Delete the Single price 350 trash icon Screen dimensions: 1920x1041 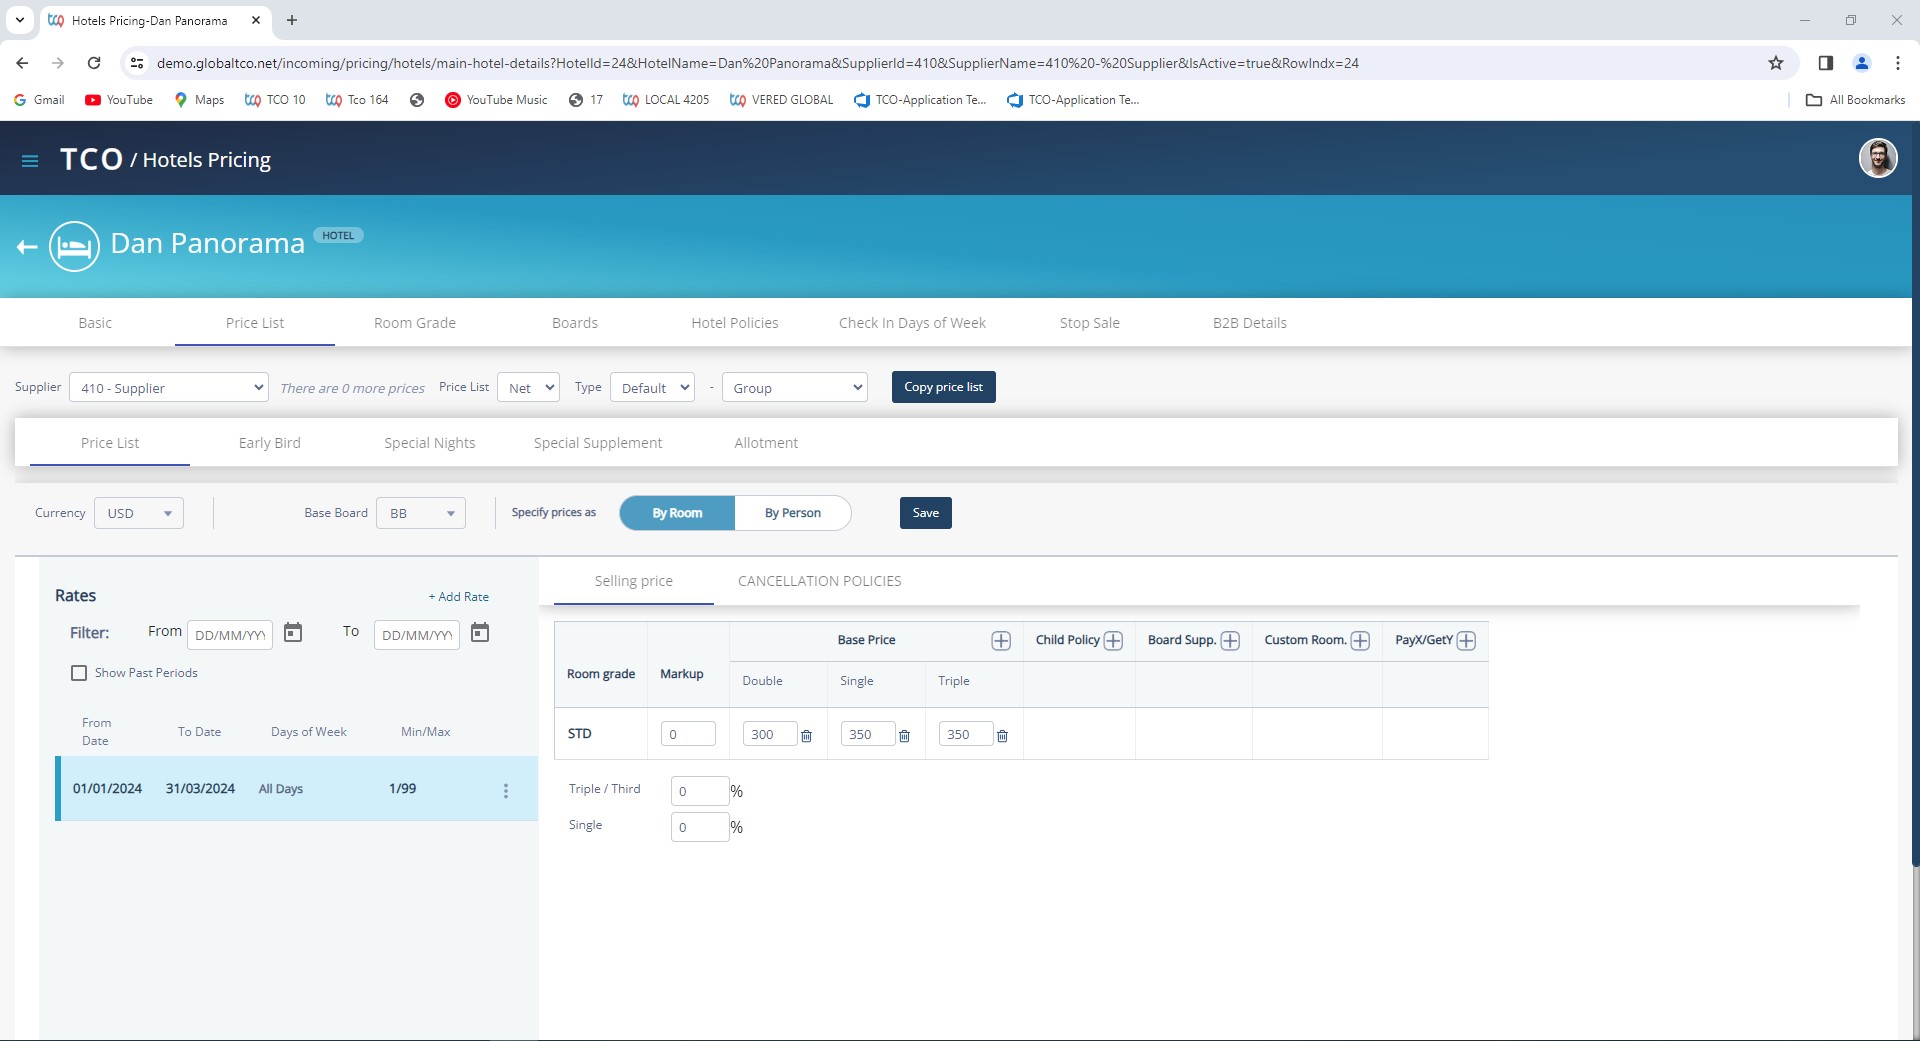click(904, 736)
